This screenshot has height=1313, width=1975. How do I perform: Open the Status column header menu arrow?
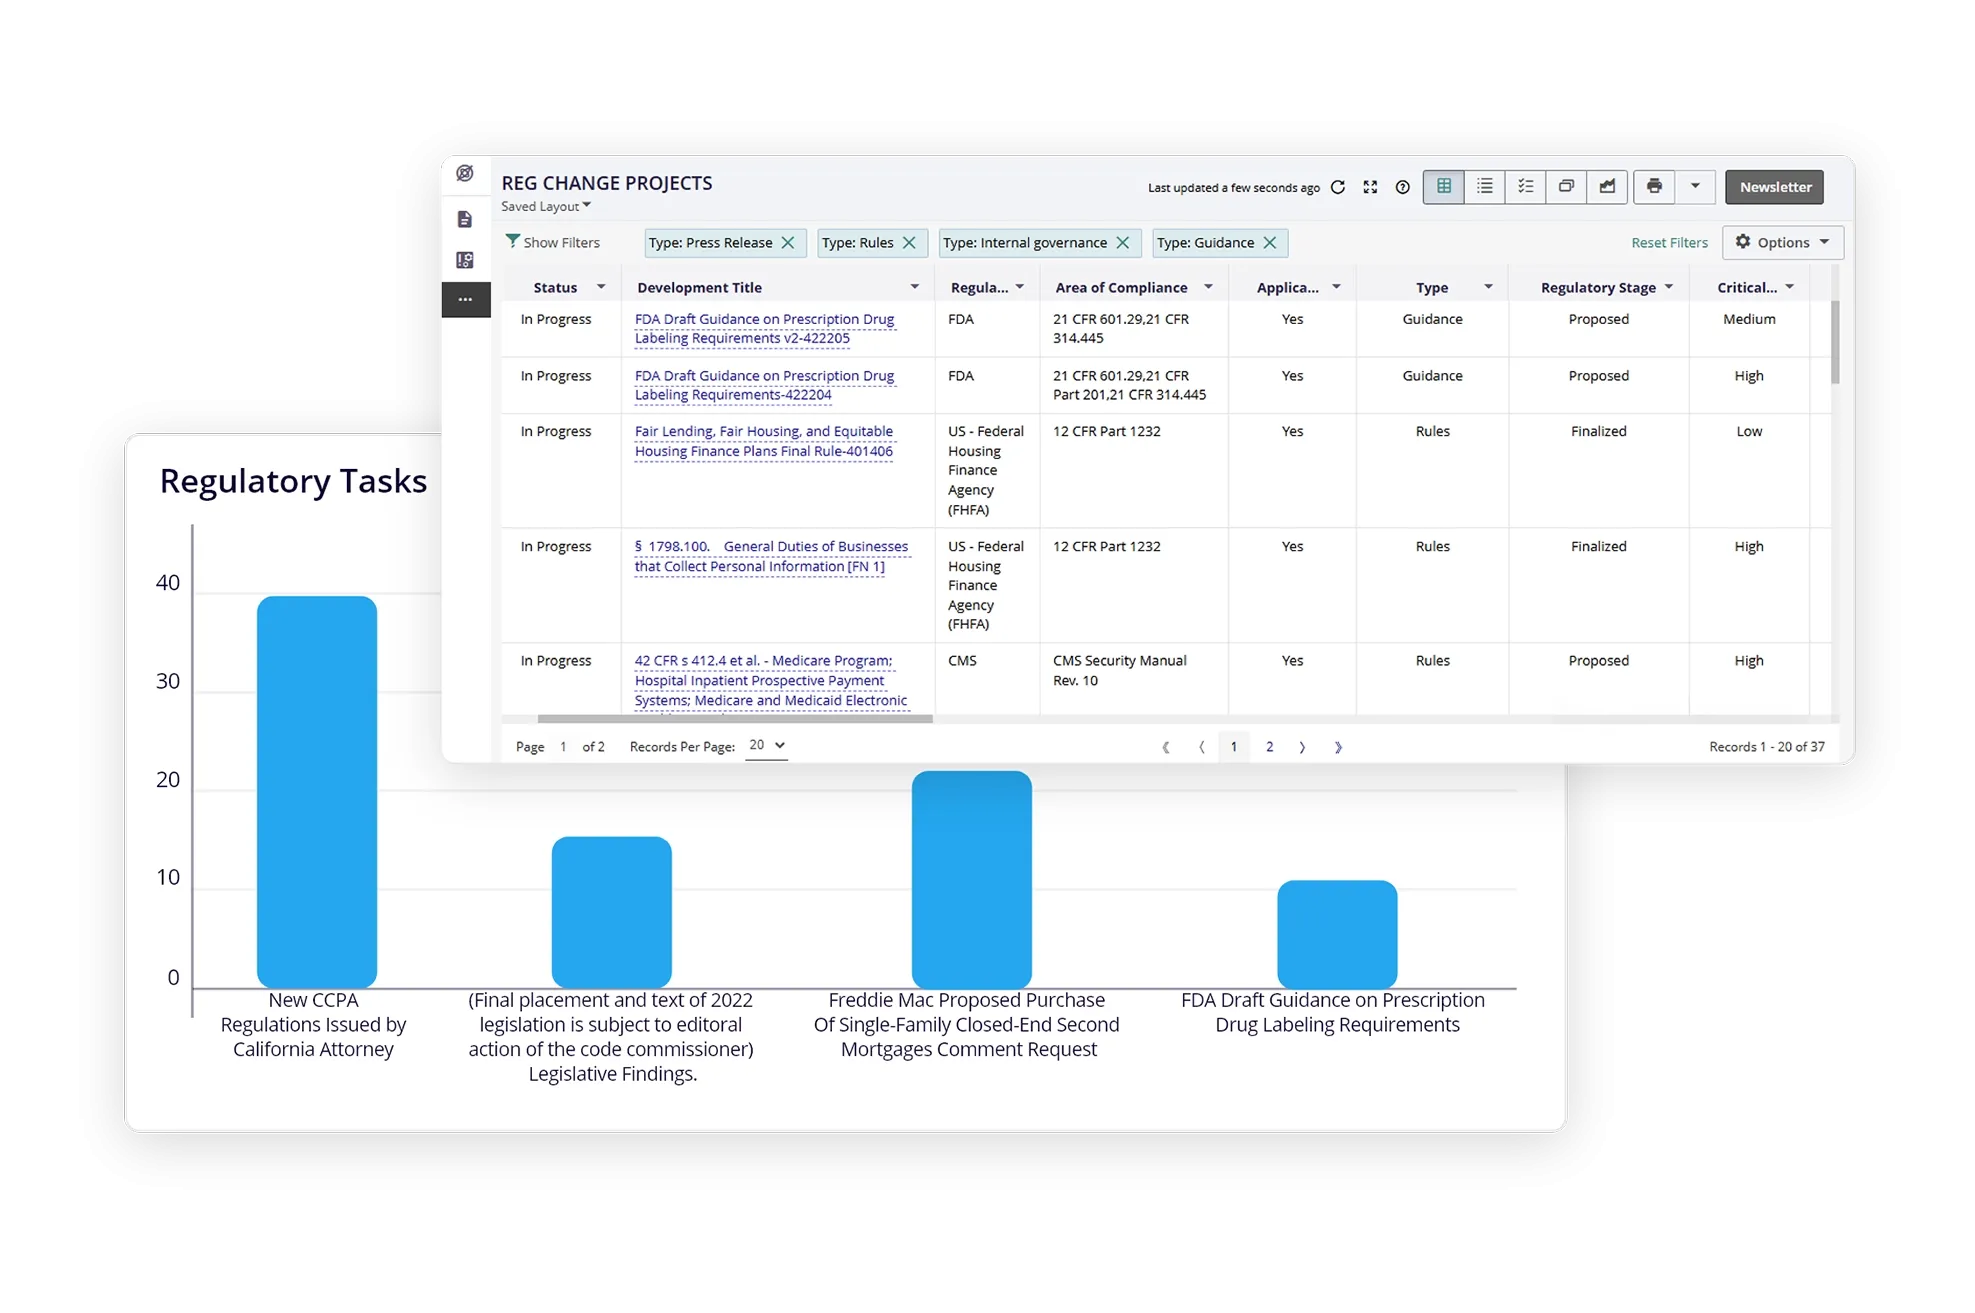point(601,287)
